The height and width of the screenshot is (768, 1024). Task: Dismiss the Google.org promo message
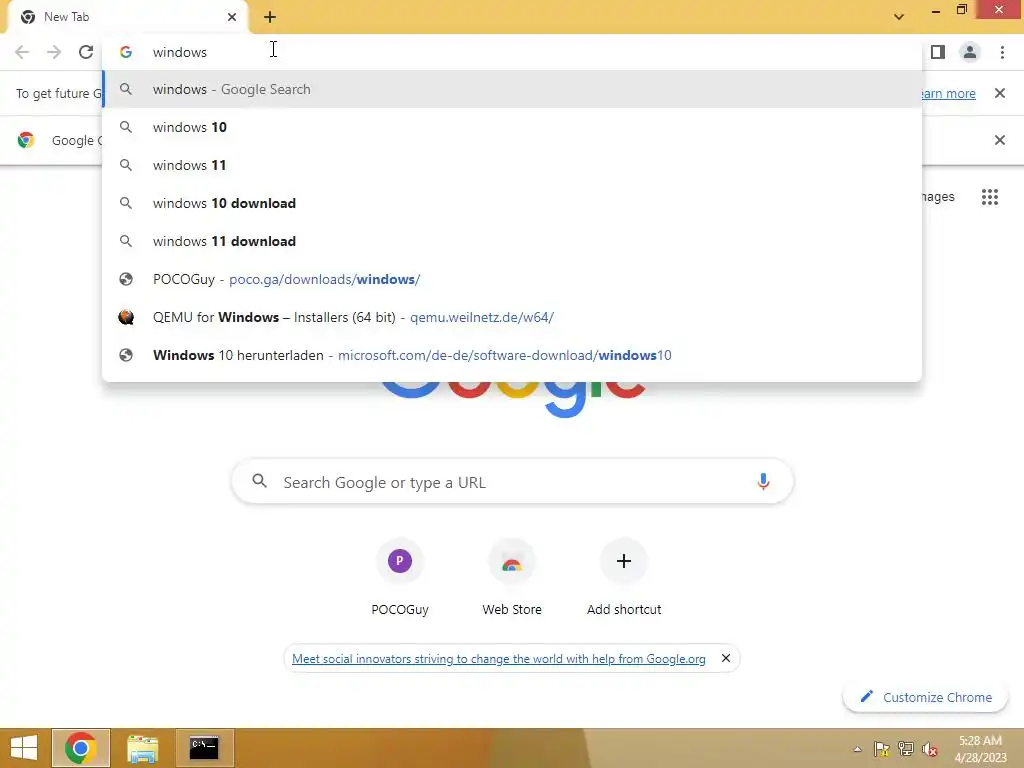[x=726, y=658]
